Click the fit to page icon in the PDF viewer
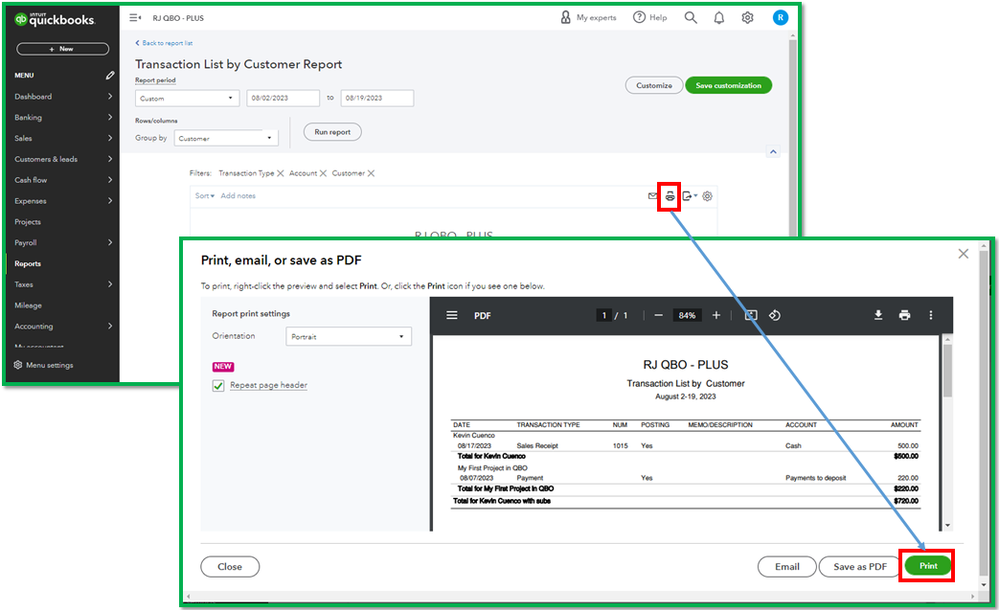Image resolution: width=999 pixels, height=610 pixels. click(751, 316)
